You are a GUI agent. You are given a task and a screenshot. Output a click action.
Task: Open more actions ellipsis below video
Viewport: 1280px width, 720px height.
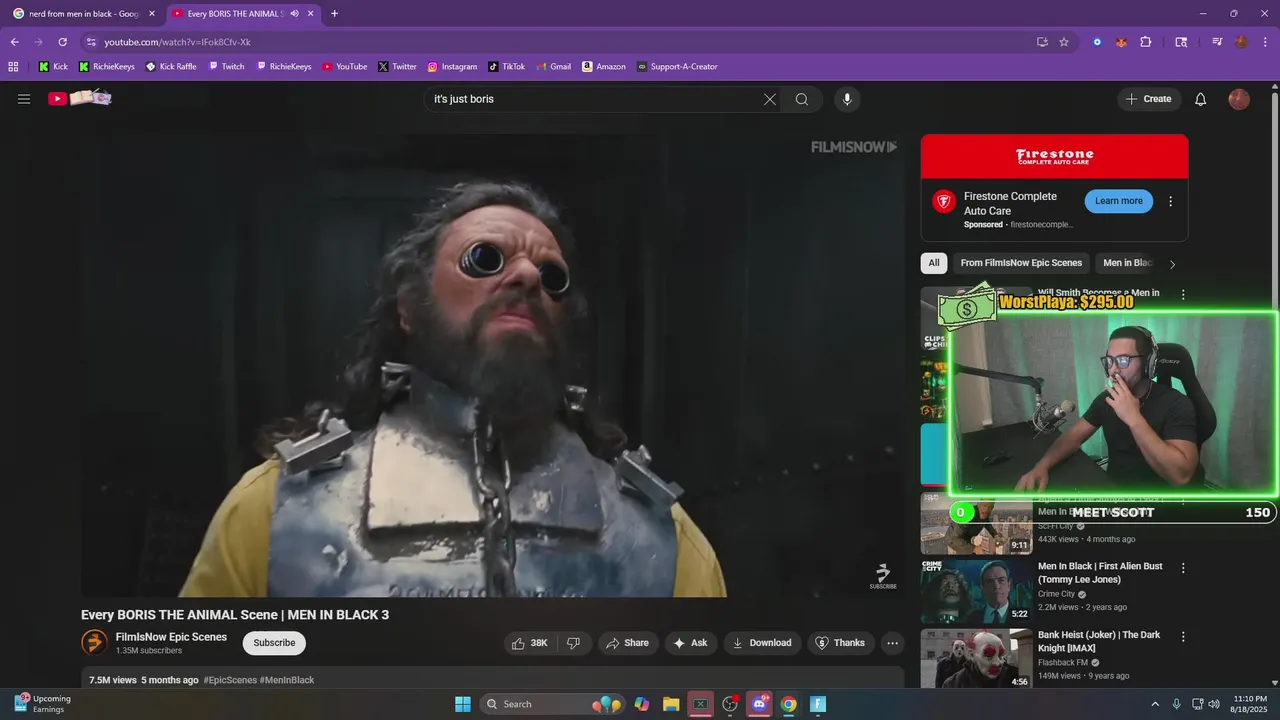pyautogui.click(x=893, y=643)
